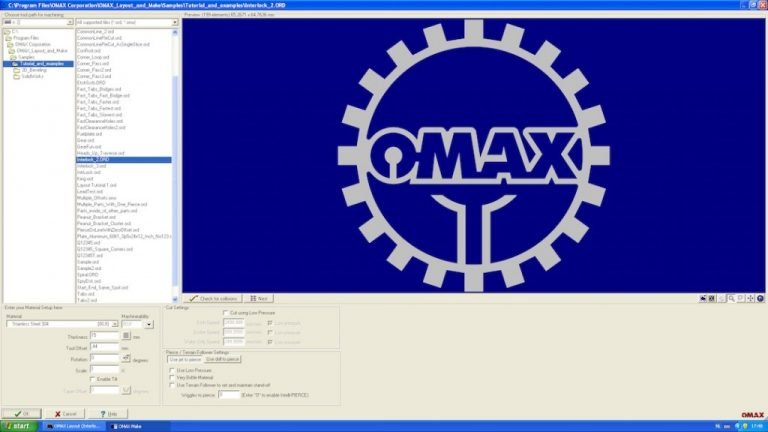The height and width of the screenshot is (432, 768).
Task: Check the Very Brittle Material option
Action: pos(172,378)
